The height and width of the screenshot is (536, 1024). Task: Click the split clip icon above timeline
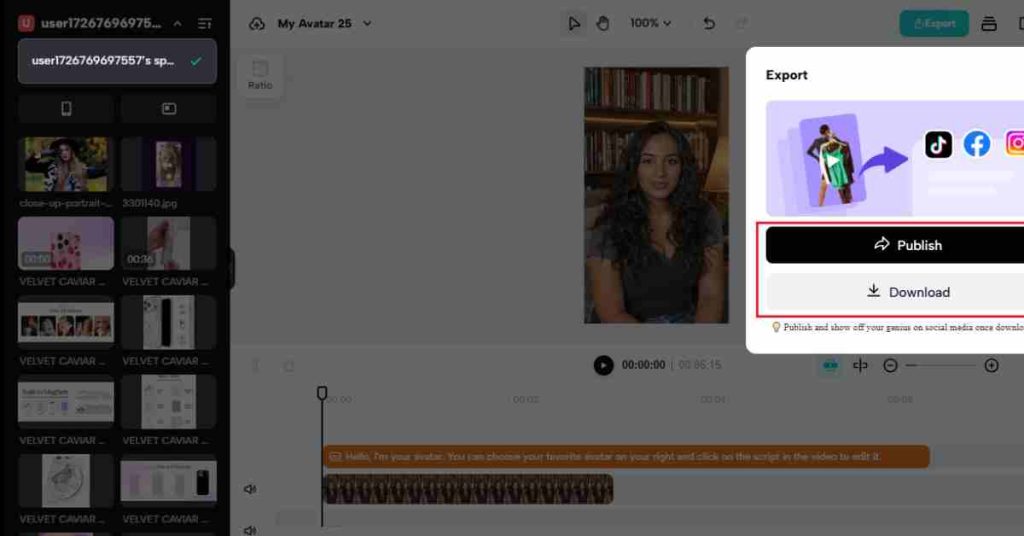(860, 366)
